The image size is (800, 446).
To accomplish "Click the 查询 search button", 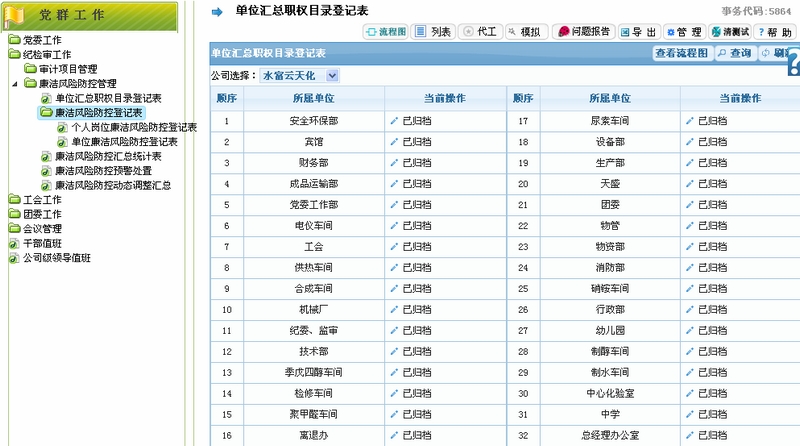I will [x=735, y=53].
